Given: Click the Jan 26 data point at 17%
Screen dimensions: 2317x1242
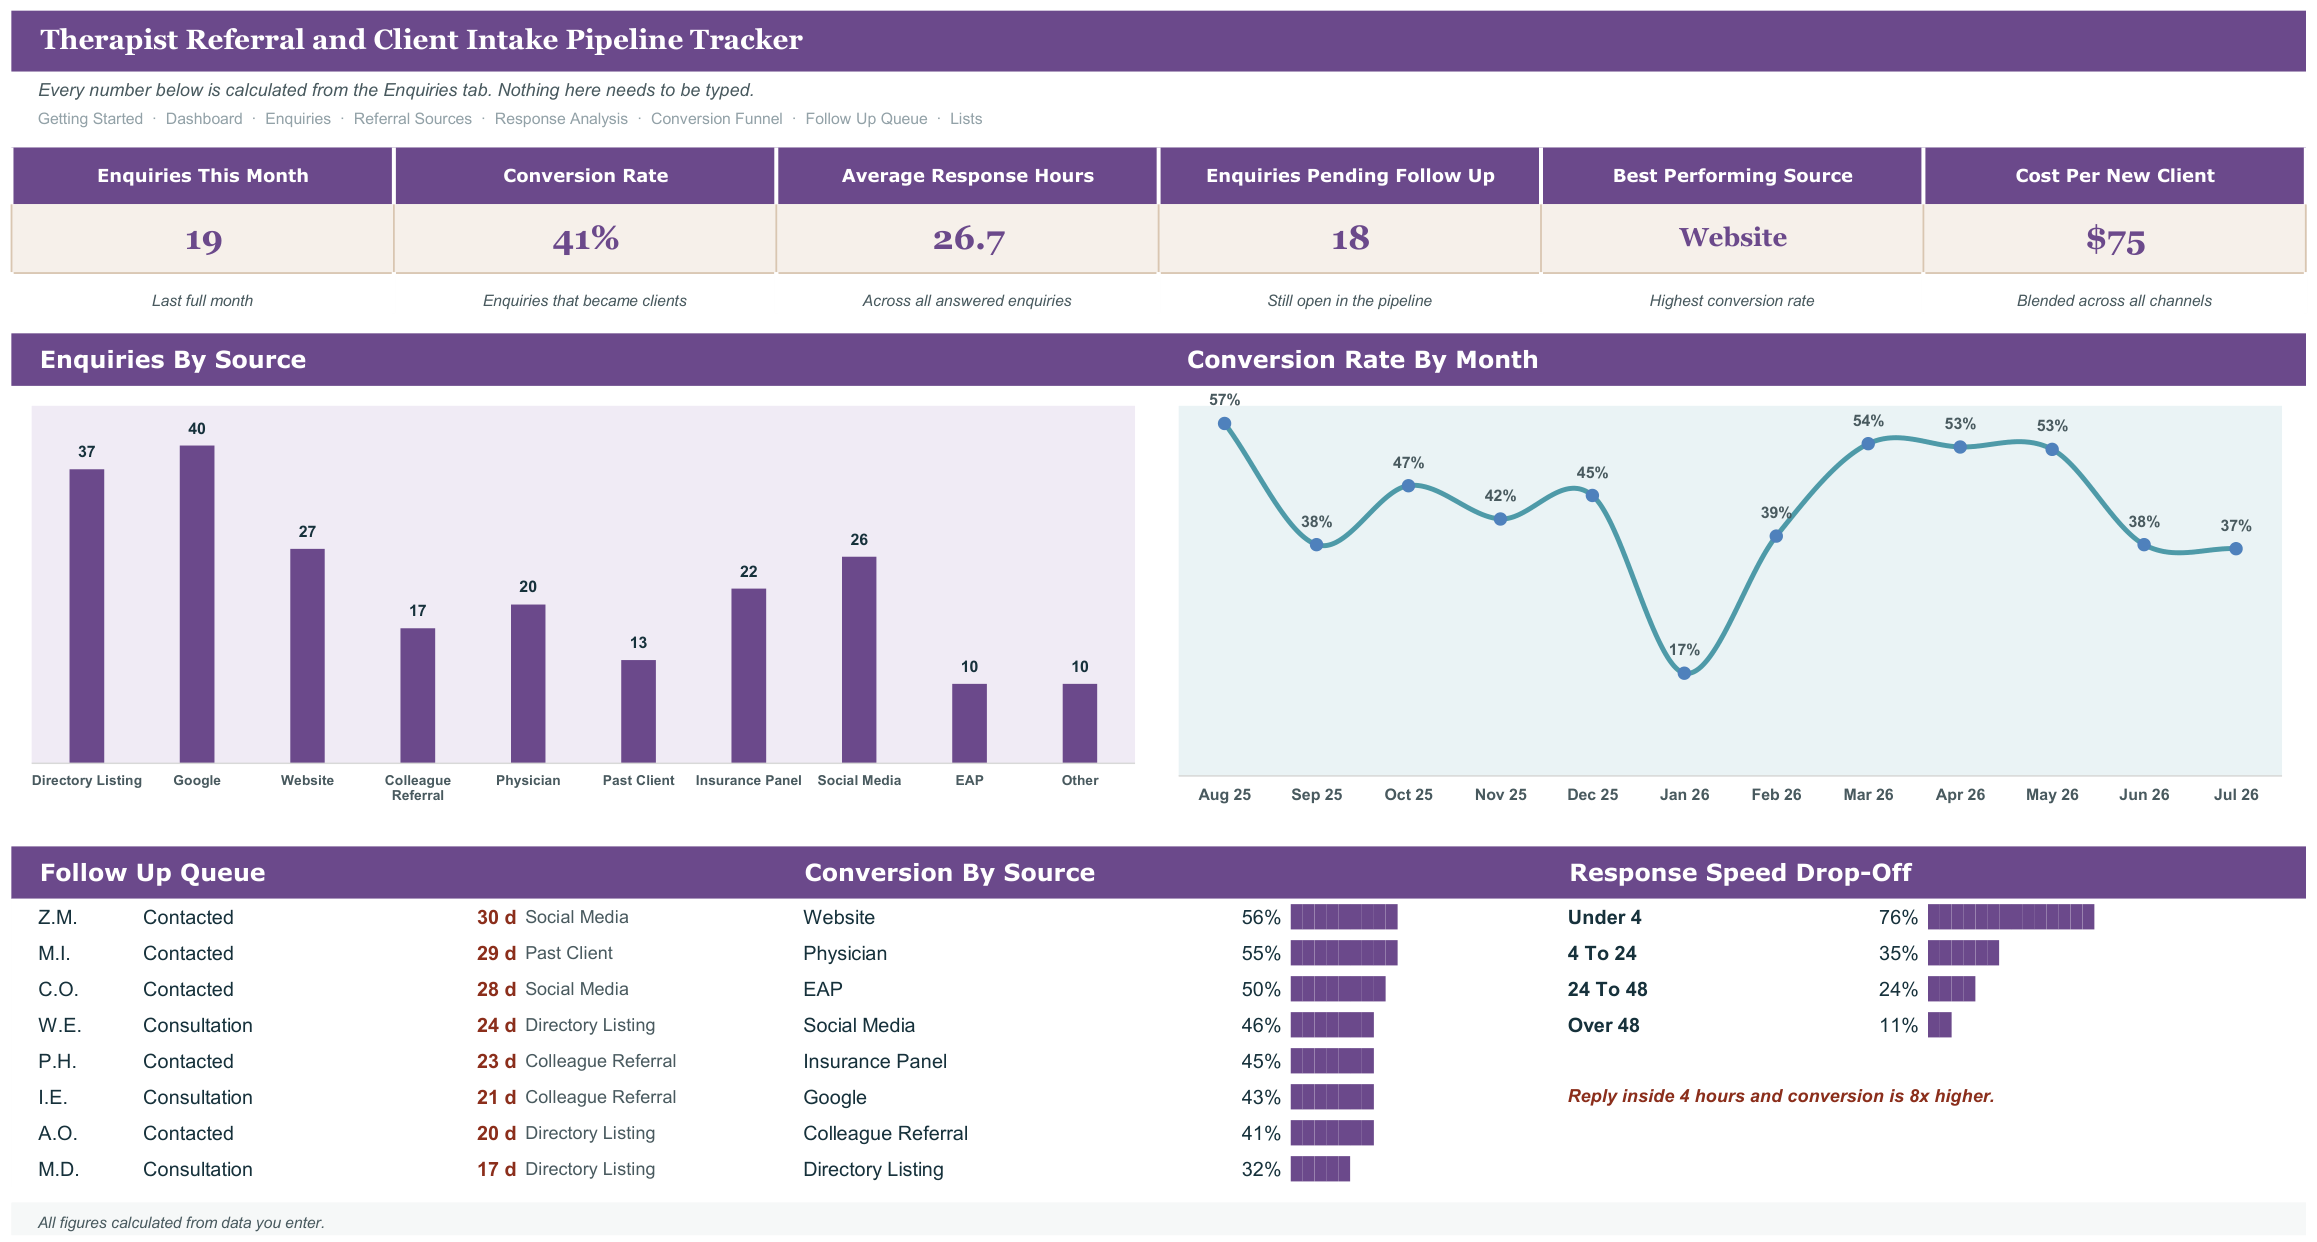Looking at the screenshot, I should click(1684, 674).
